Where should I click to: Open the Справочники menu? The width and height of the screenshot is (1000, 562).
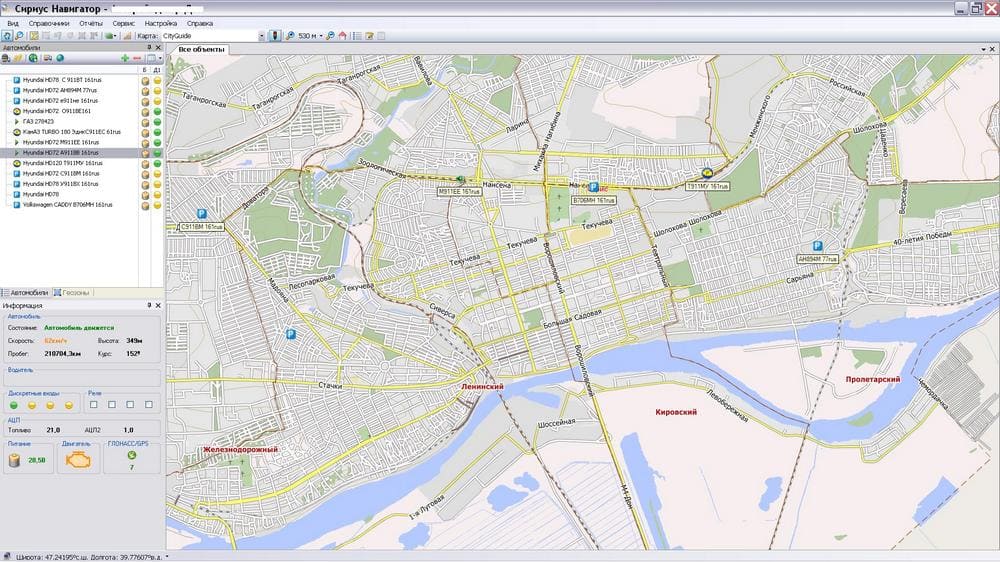tap(49, 22)
